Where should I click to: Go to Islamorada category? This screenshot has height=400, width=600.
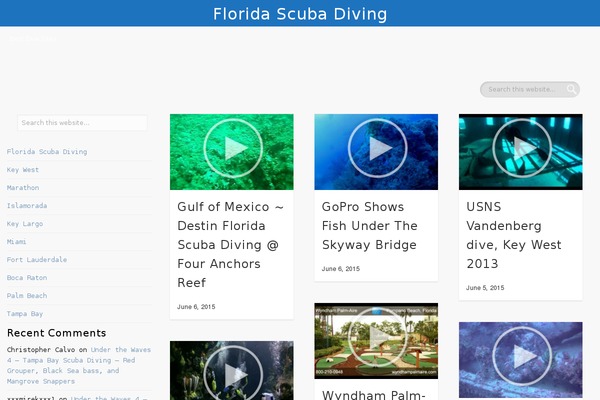tap(27, 206)
